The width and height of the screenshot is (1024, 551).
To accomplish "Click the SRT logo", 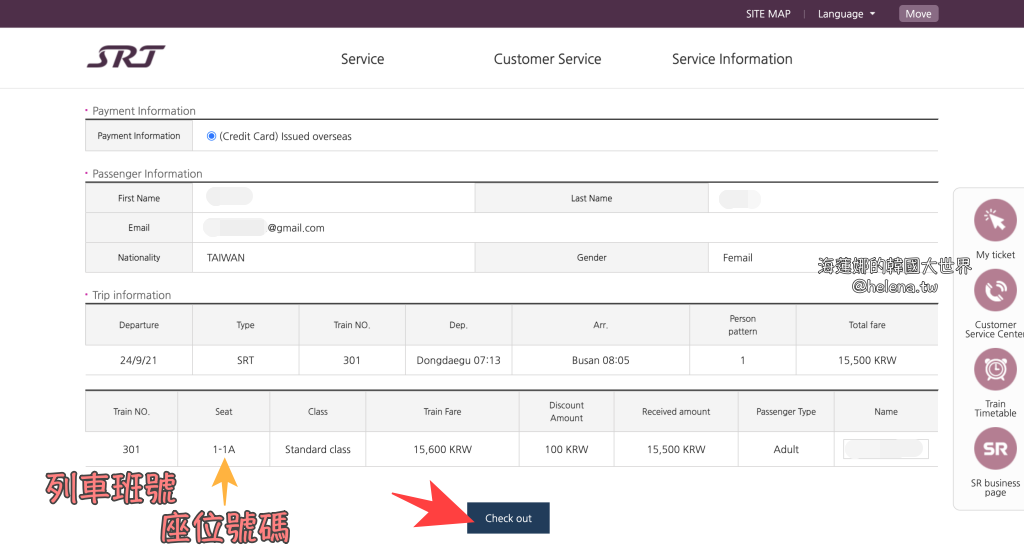I will (x=126, y=58).
